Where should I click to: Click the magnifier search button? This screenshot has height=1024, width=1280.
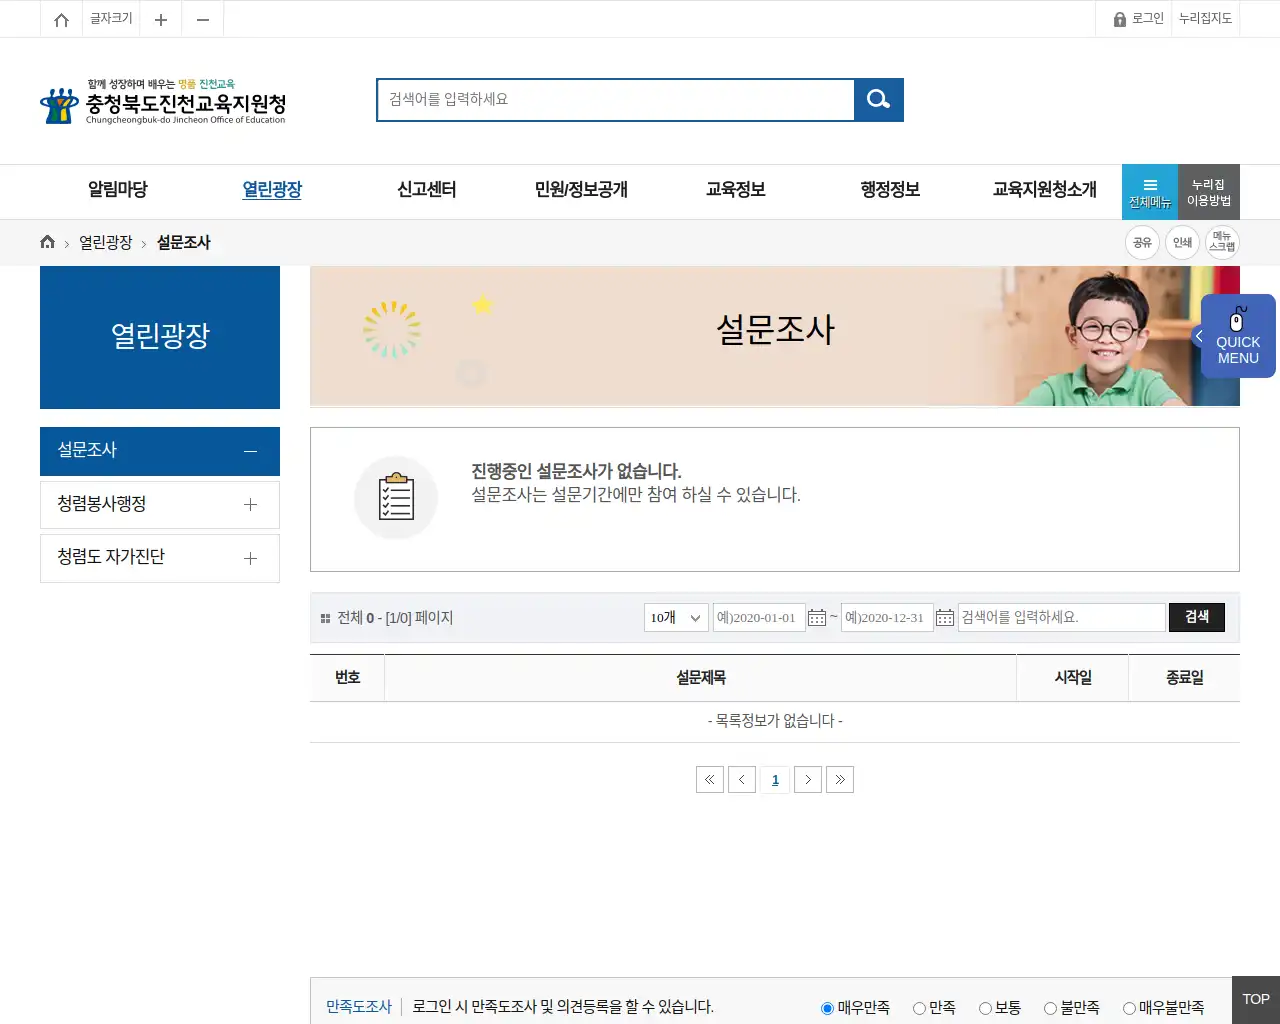[x=879, y=99]
